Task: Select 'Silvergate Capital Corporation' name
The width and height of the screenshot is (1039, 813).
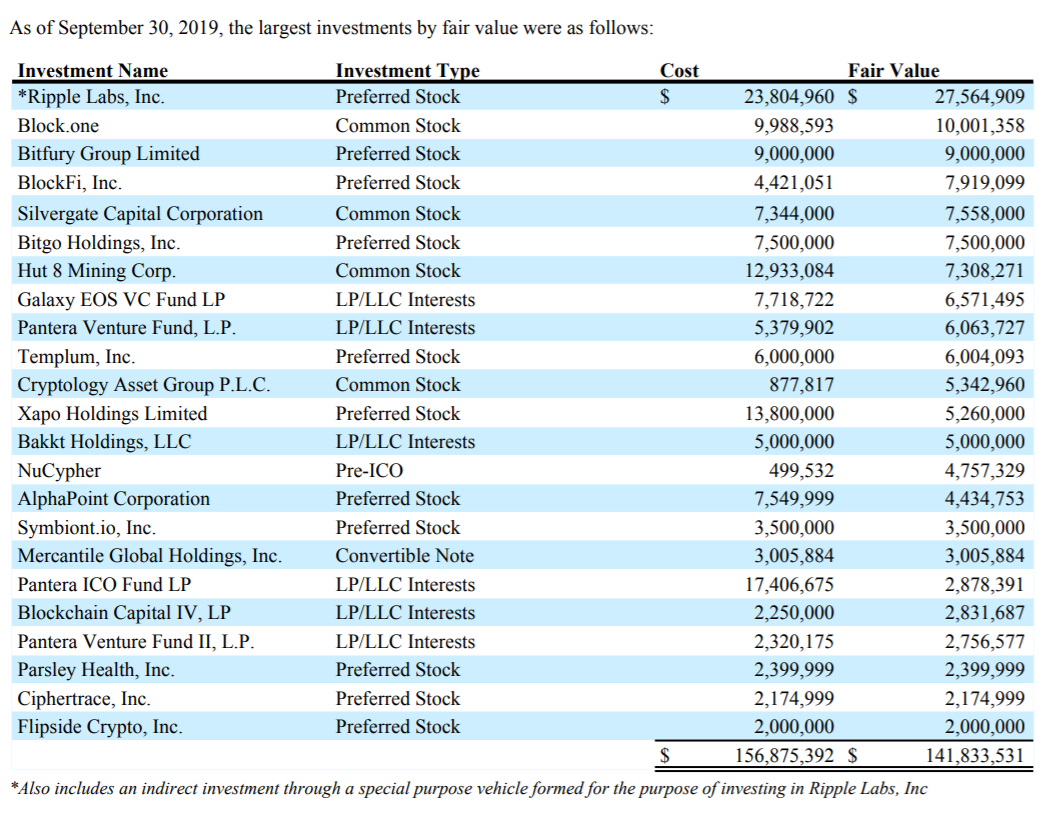Action: pyautogui.click(x=140, y=213)
